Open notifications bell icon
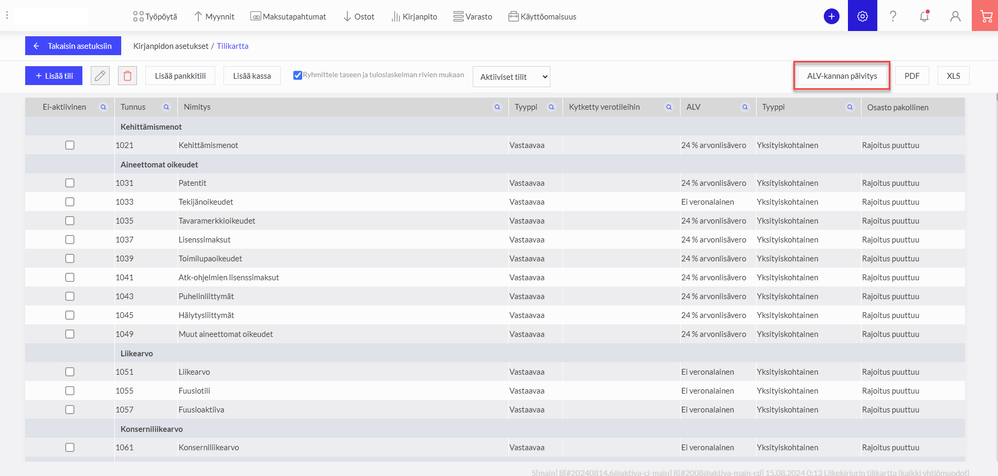 (x=924, y=17)
